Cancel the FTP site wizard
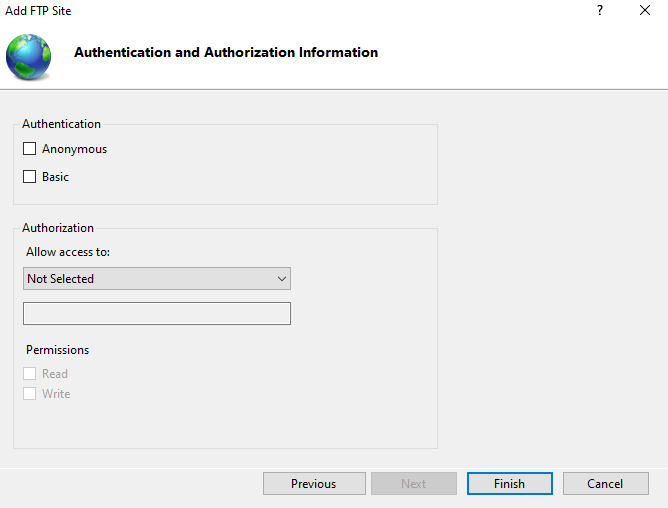This screenshot has height=508, width=668. tap(605, 484)
